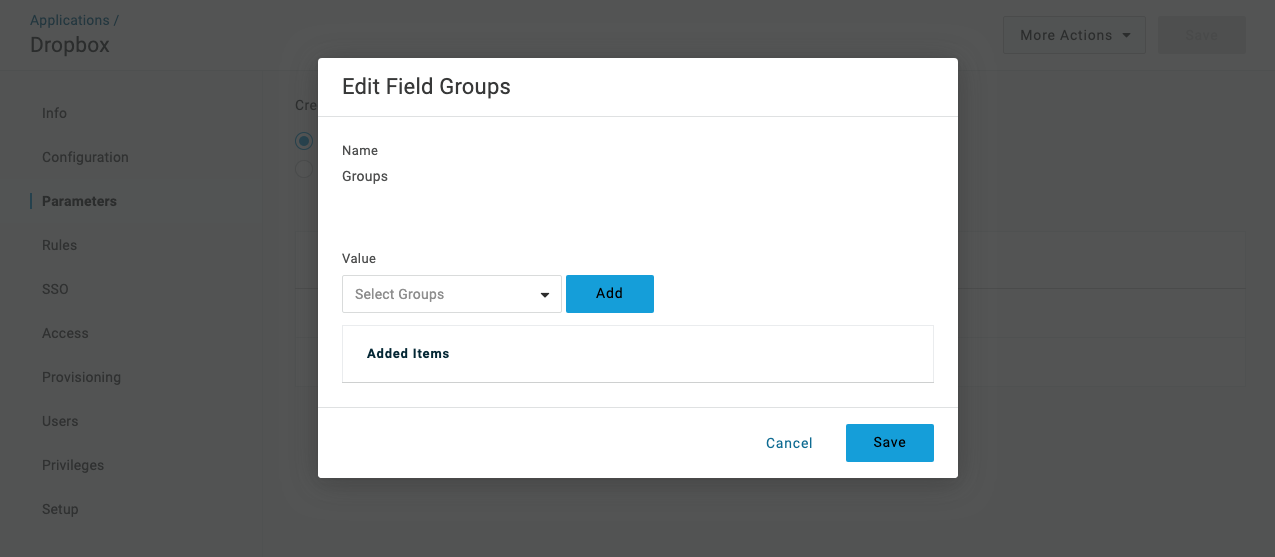1275x557 pixels.
Task: Switch to the Rules sidebar tab
Action: click(x=59, y=245)
